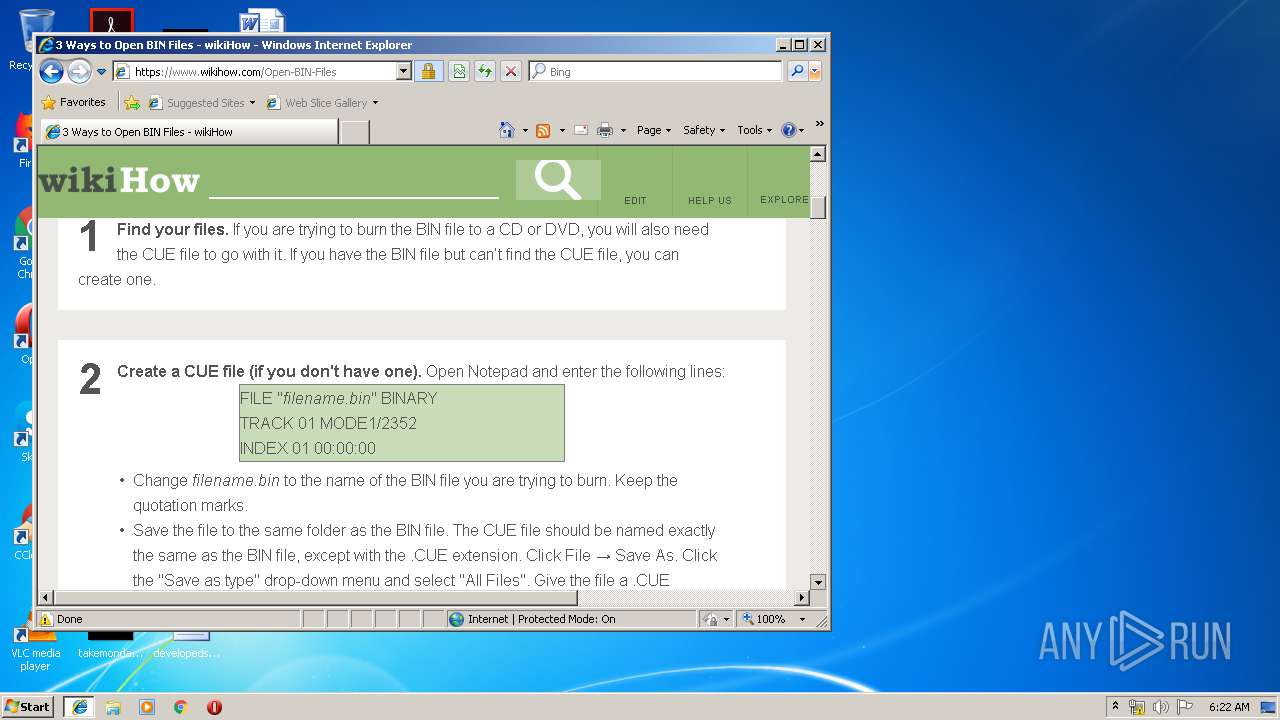Stop loading with the red X icon
1280x720 pixels.
coord(510,71)
